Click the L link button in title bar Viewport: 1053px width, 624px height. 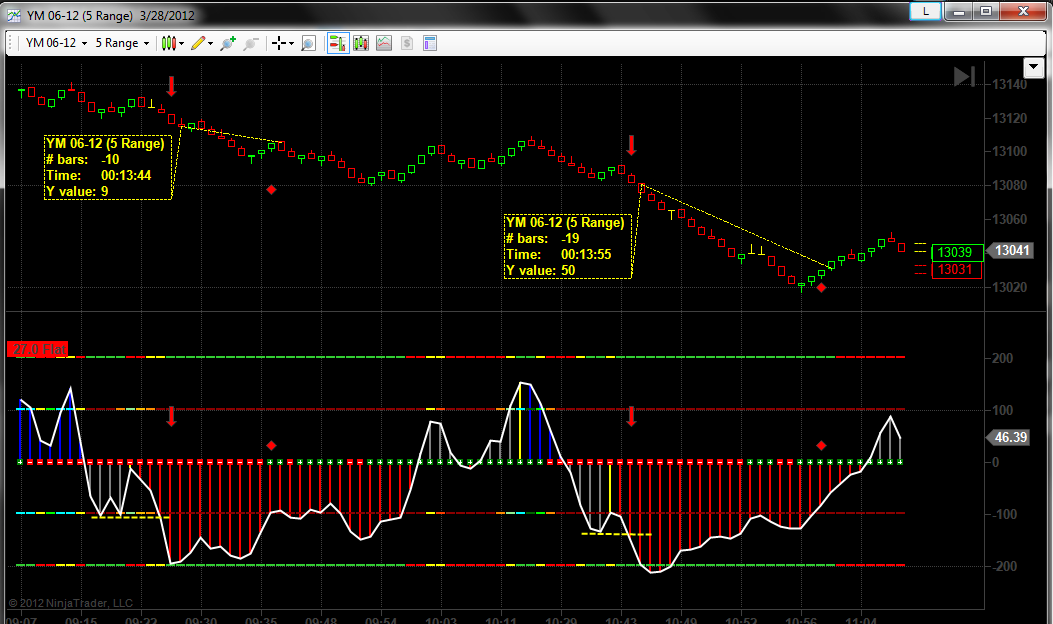(x=926, y=11)
